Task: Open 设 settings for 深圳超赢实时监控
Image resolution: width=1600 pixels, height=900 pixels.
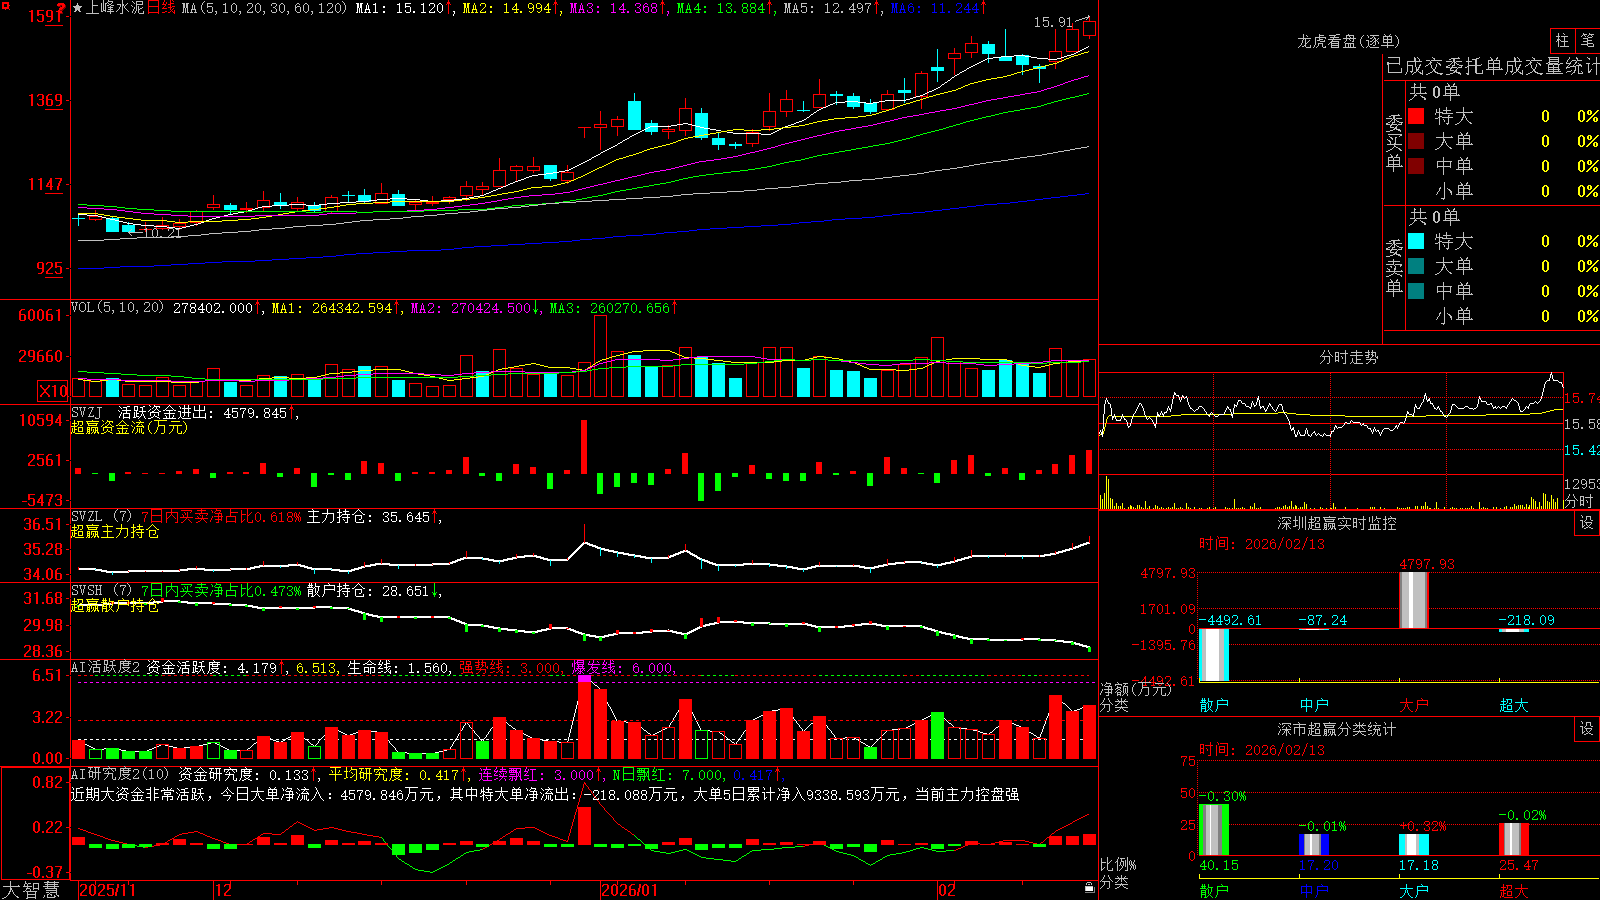Action: [x=1587, y=523]
